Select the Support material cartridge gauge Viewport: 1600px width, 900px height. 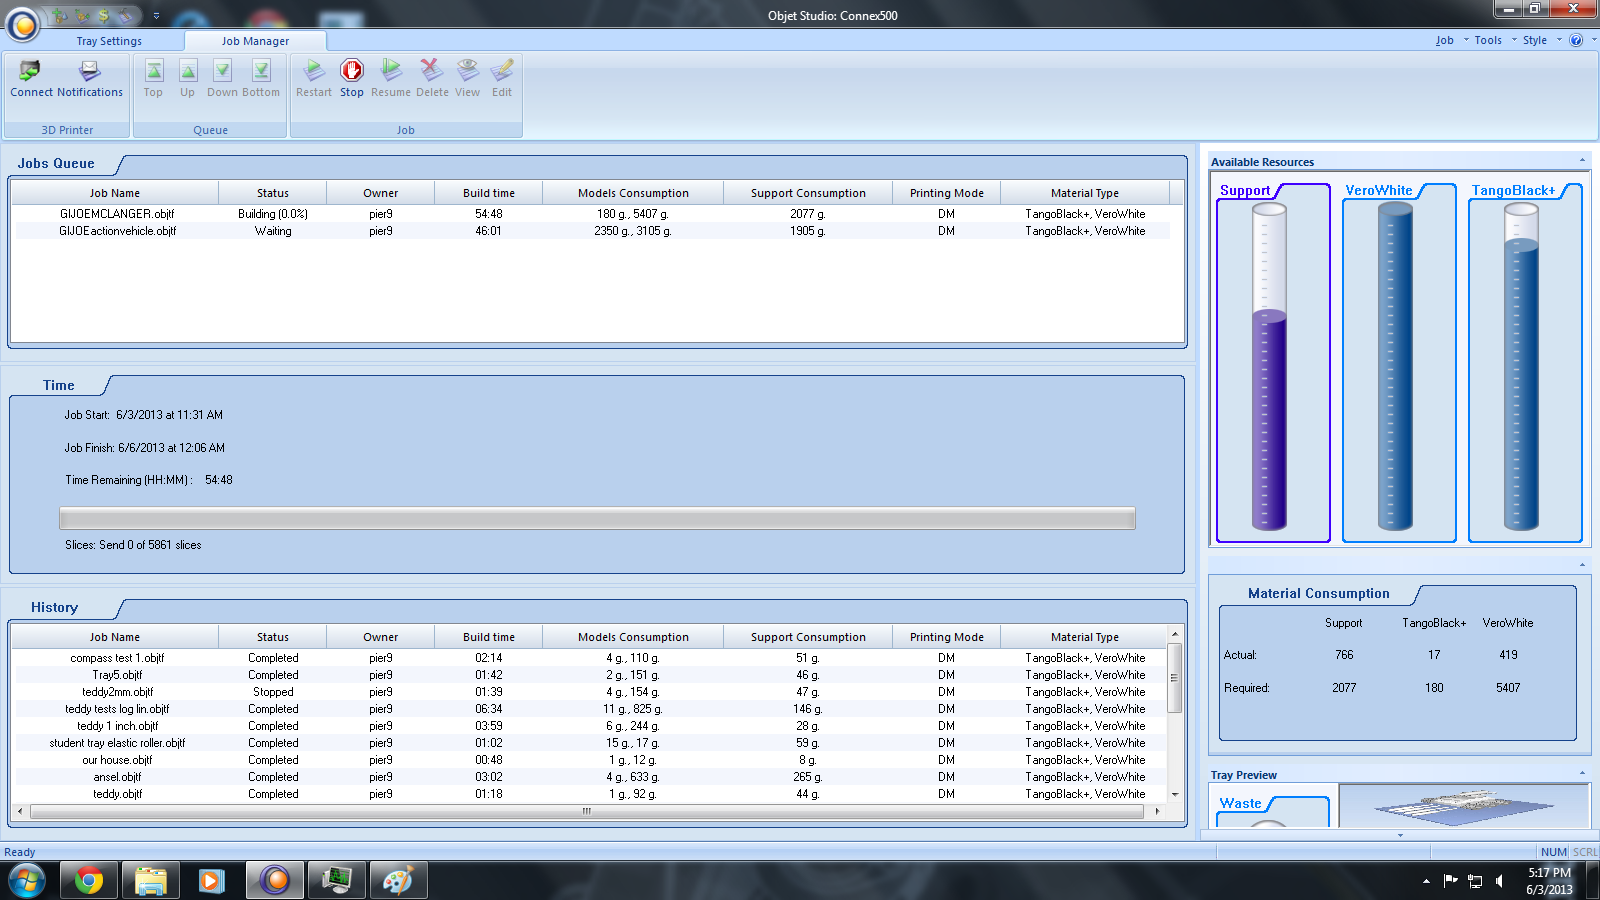1273,362
